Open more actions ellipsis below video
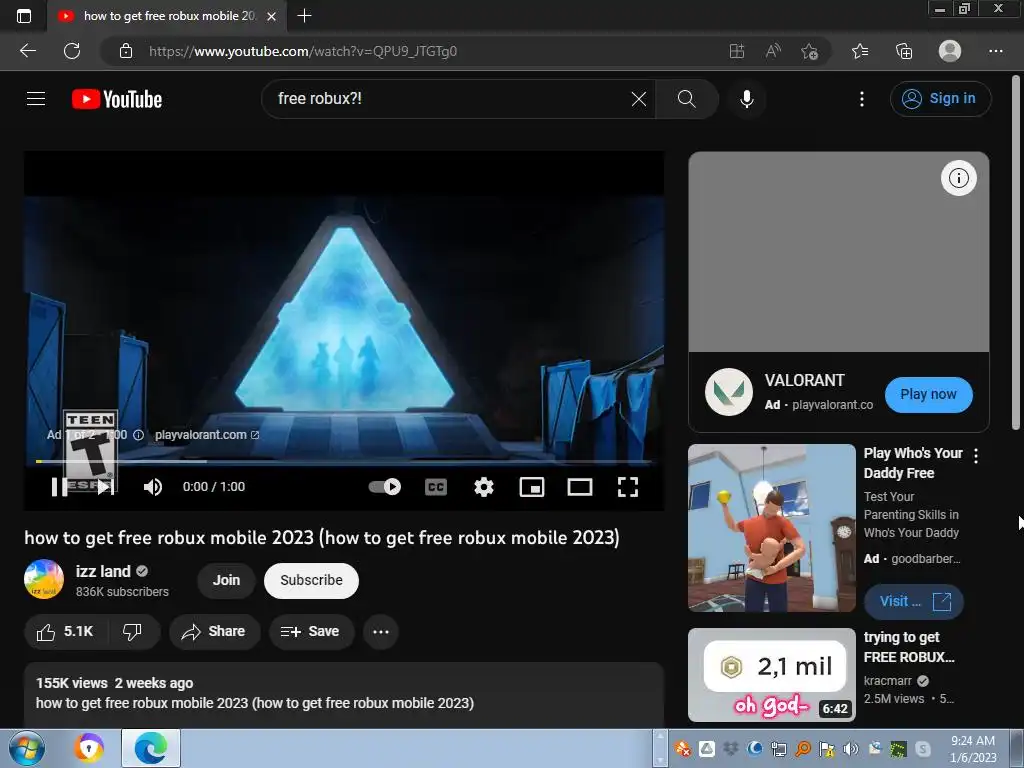 381,632
